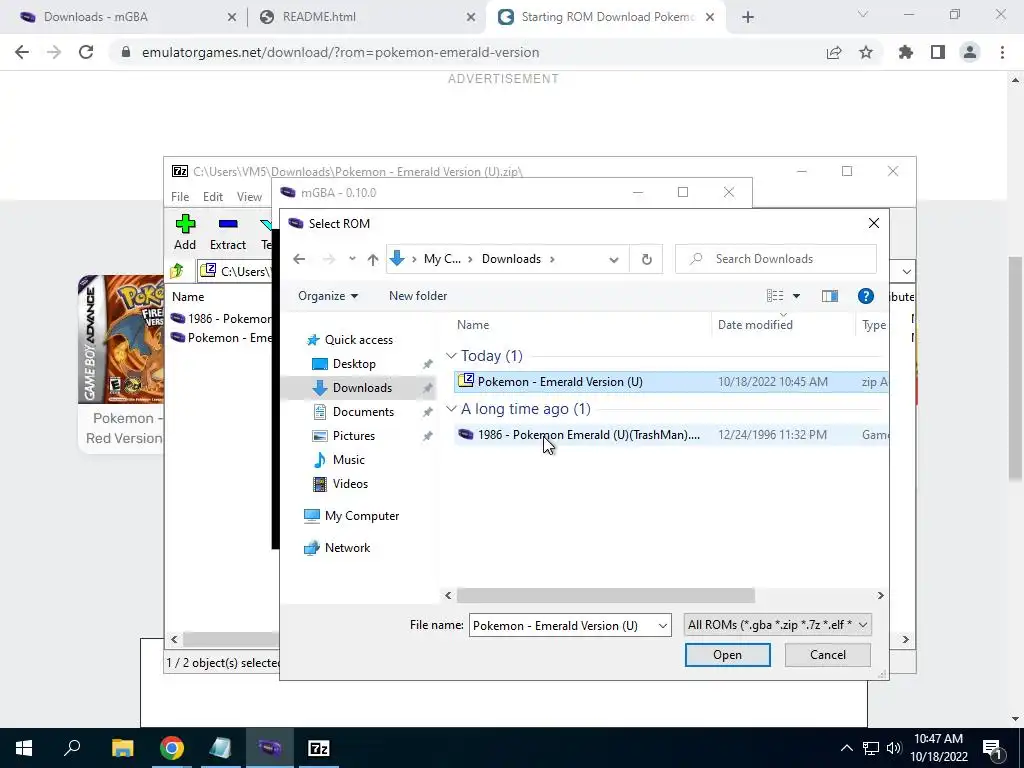Open the recent locations chevron in the dialog

(x=352, y=259)
